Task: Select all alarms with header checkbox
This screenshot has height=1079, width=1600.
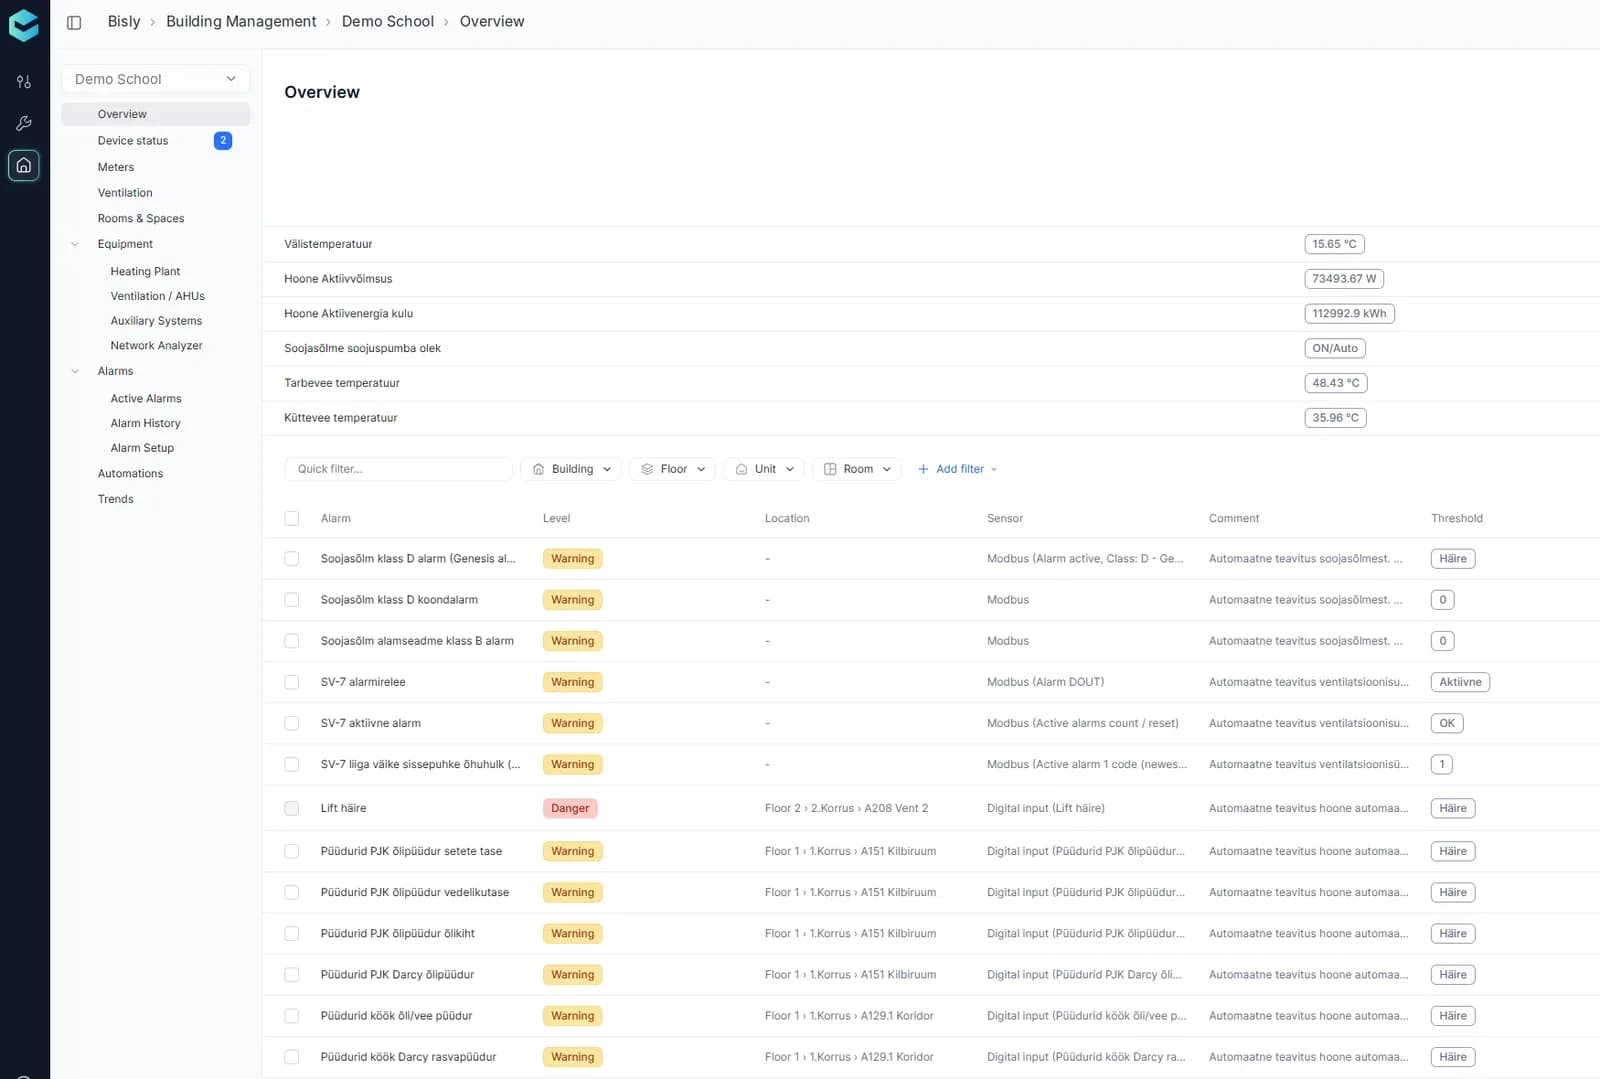Action: coord(292,518)
